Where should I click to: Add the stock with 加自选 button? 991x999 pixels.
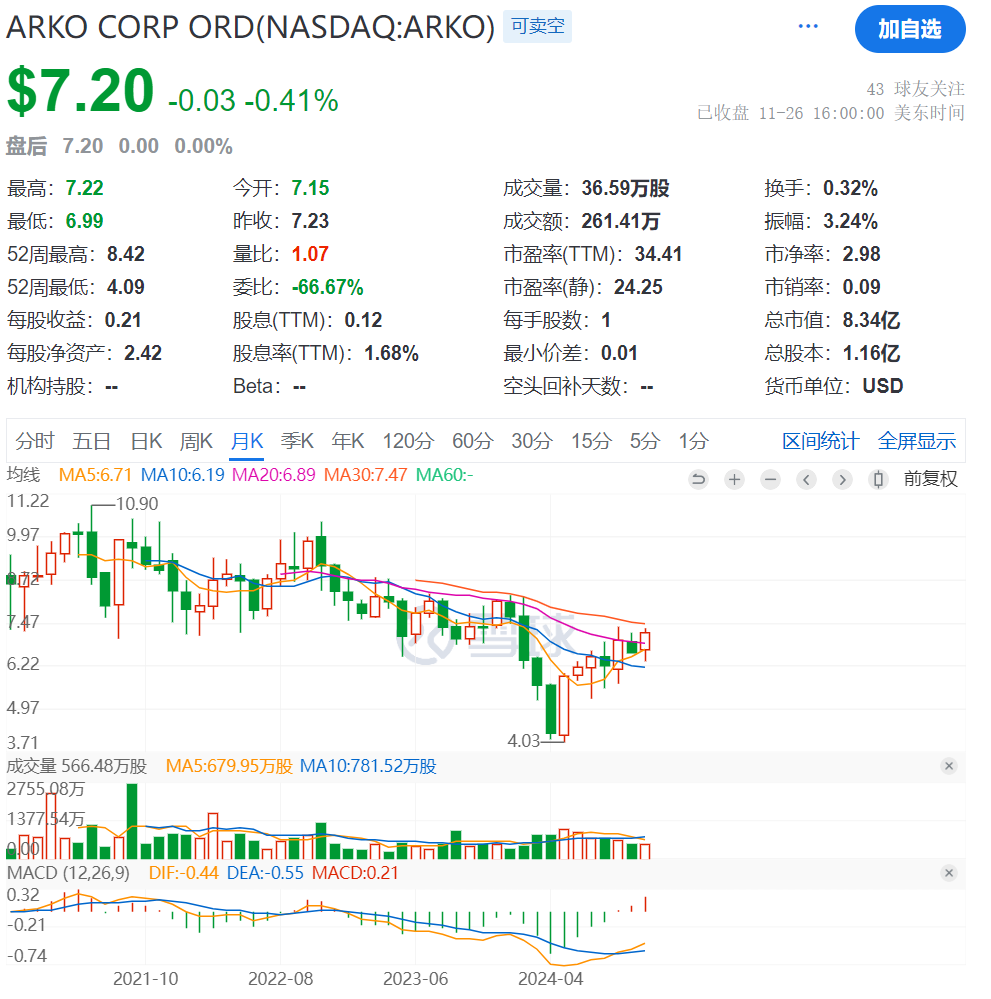click(x=910, y=29)
